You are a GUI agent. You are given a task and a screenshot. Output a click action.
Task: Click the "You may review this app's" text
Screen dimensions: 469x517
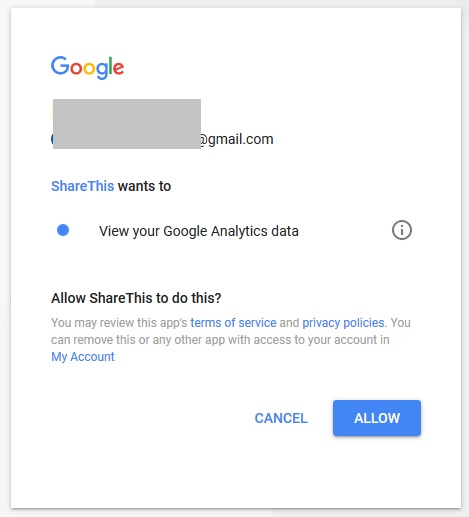click(119, 323)
